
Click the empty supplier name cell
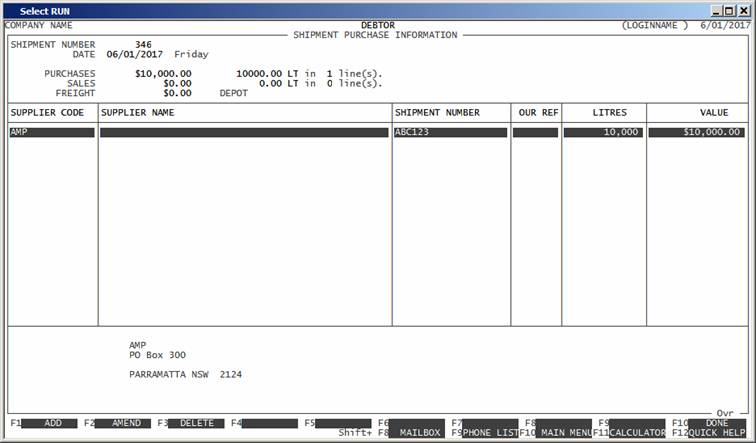[244, 132]
